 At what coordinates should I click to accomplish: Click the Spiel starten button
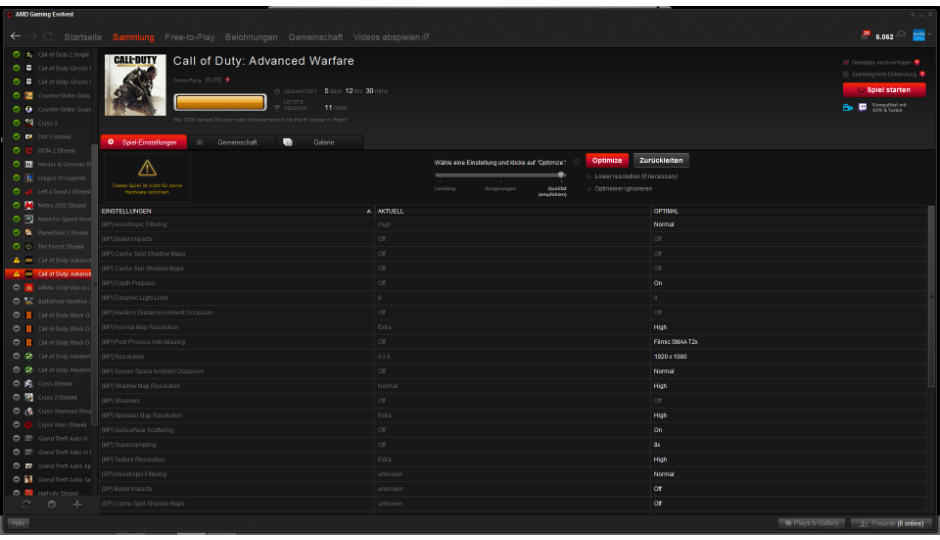point(884,90)
